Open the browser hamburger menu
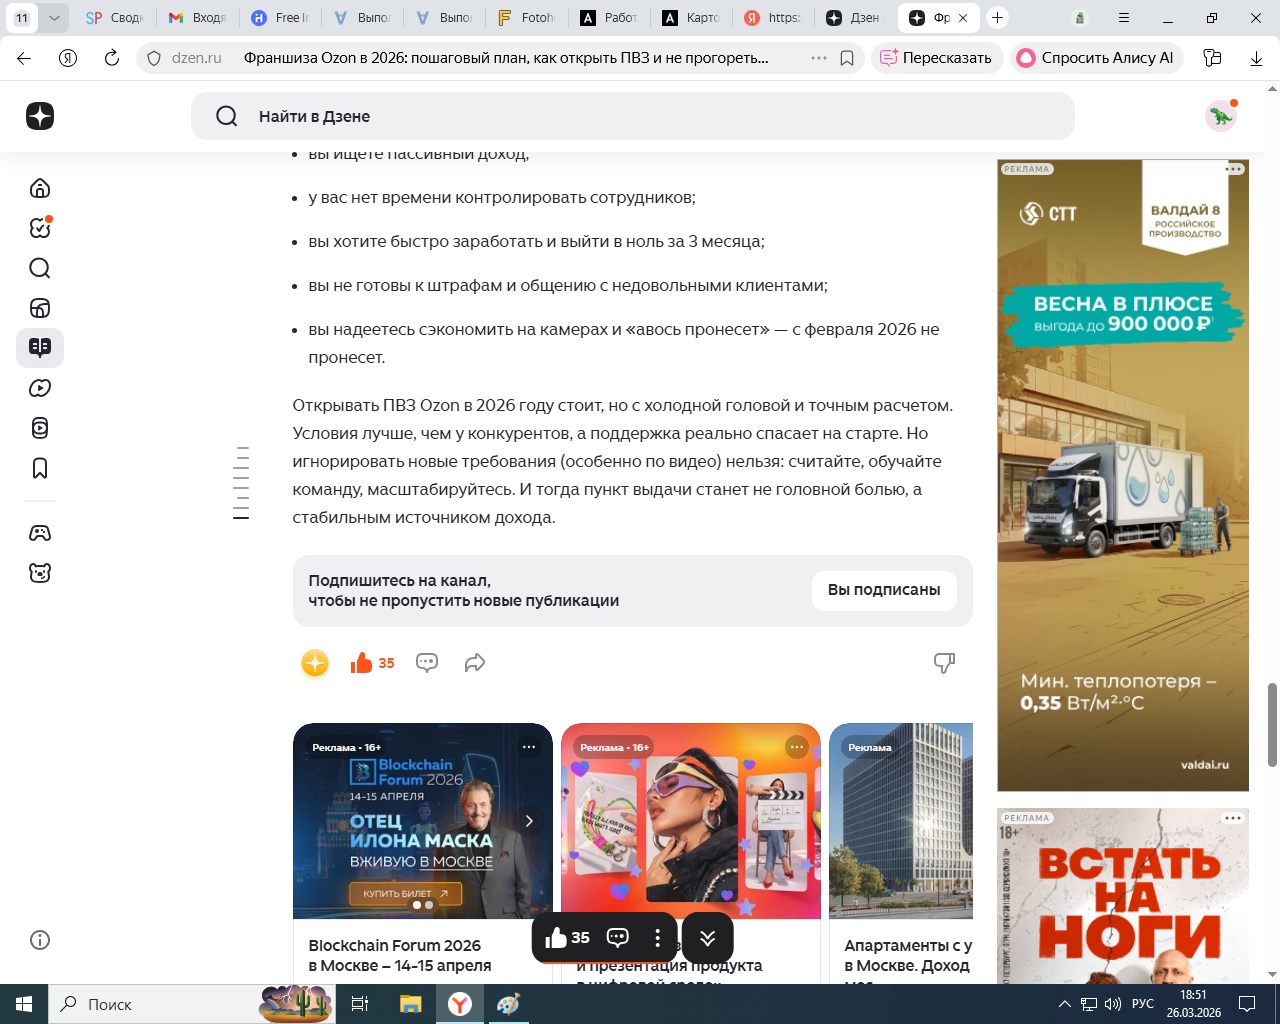The width and height of the screenshot is (1280, 1024). pos(1124,18)
